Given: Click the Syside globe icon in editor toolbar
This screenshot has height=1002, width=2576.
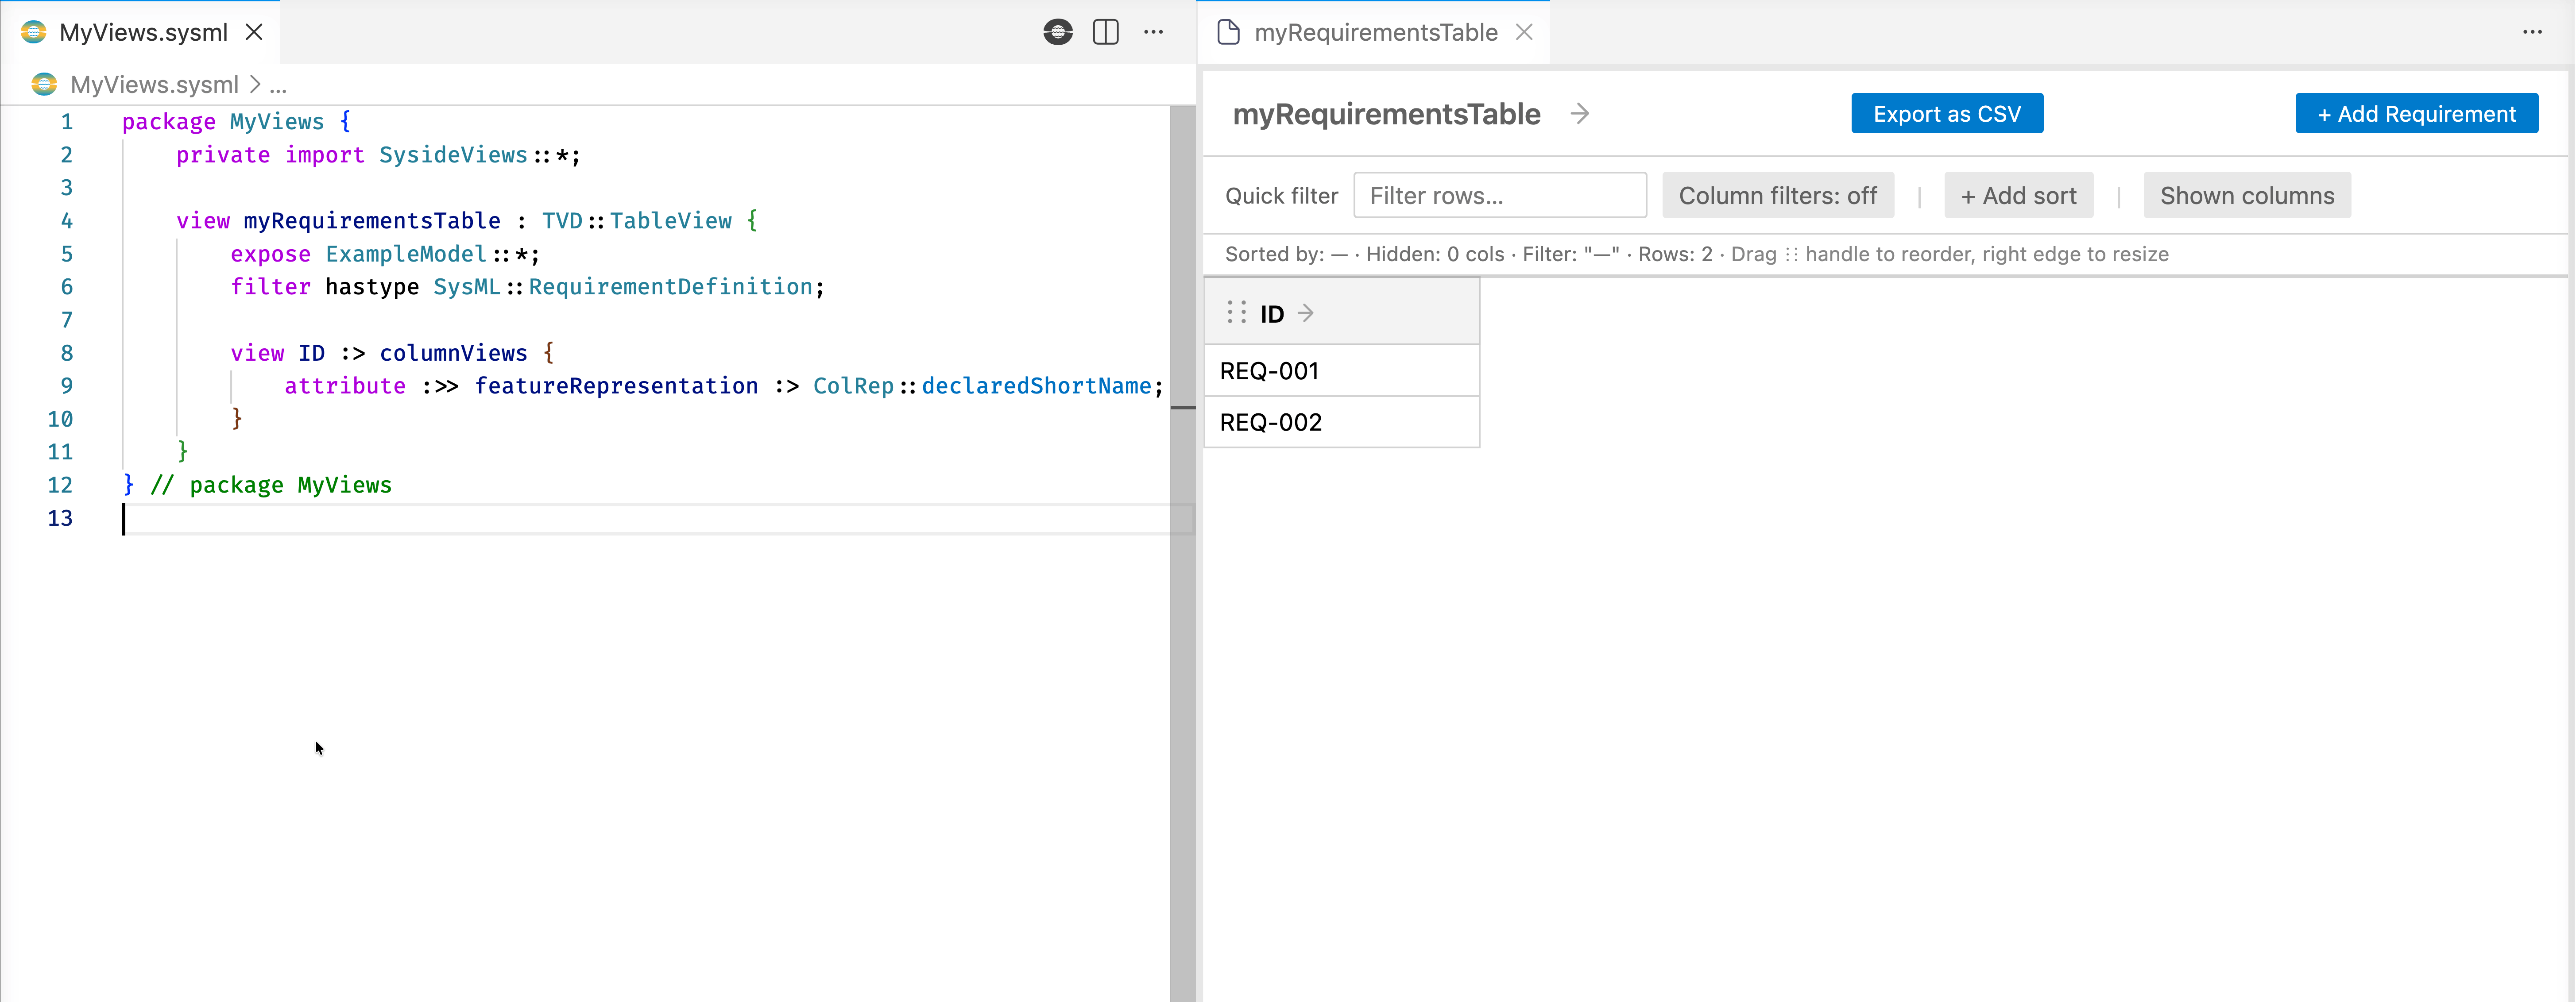Looking at the screenshot, I should pos(1058,32).
